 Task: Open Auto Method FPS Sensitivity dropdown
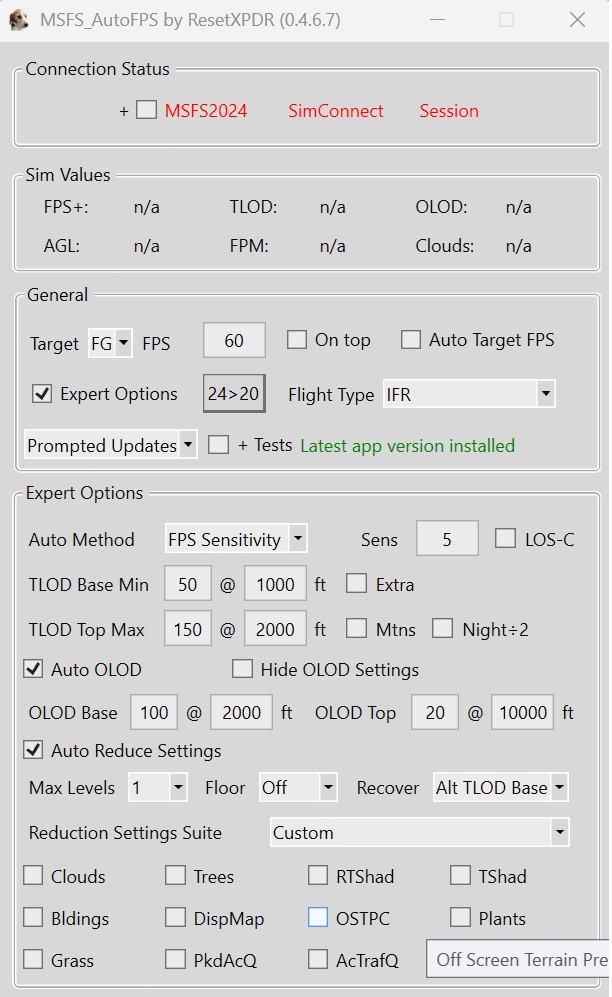tap(236, 539)
